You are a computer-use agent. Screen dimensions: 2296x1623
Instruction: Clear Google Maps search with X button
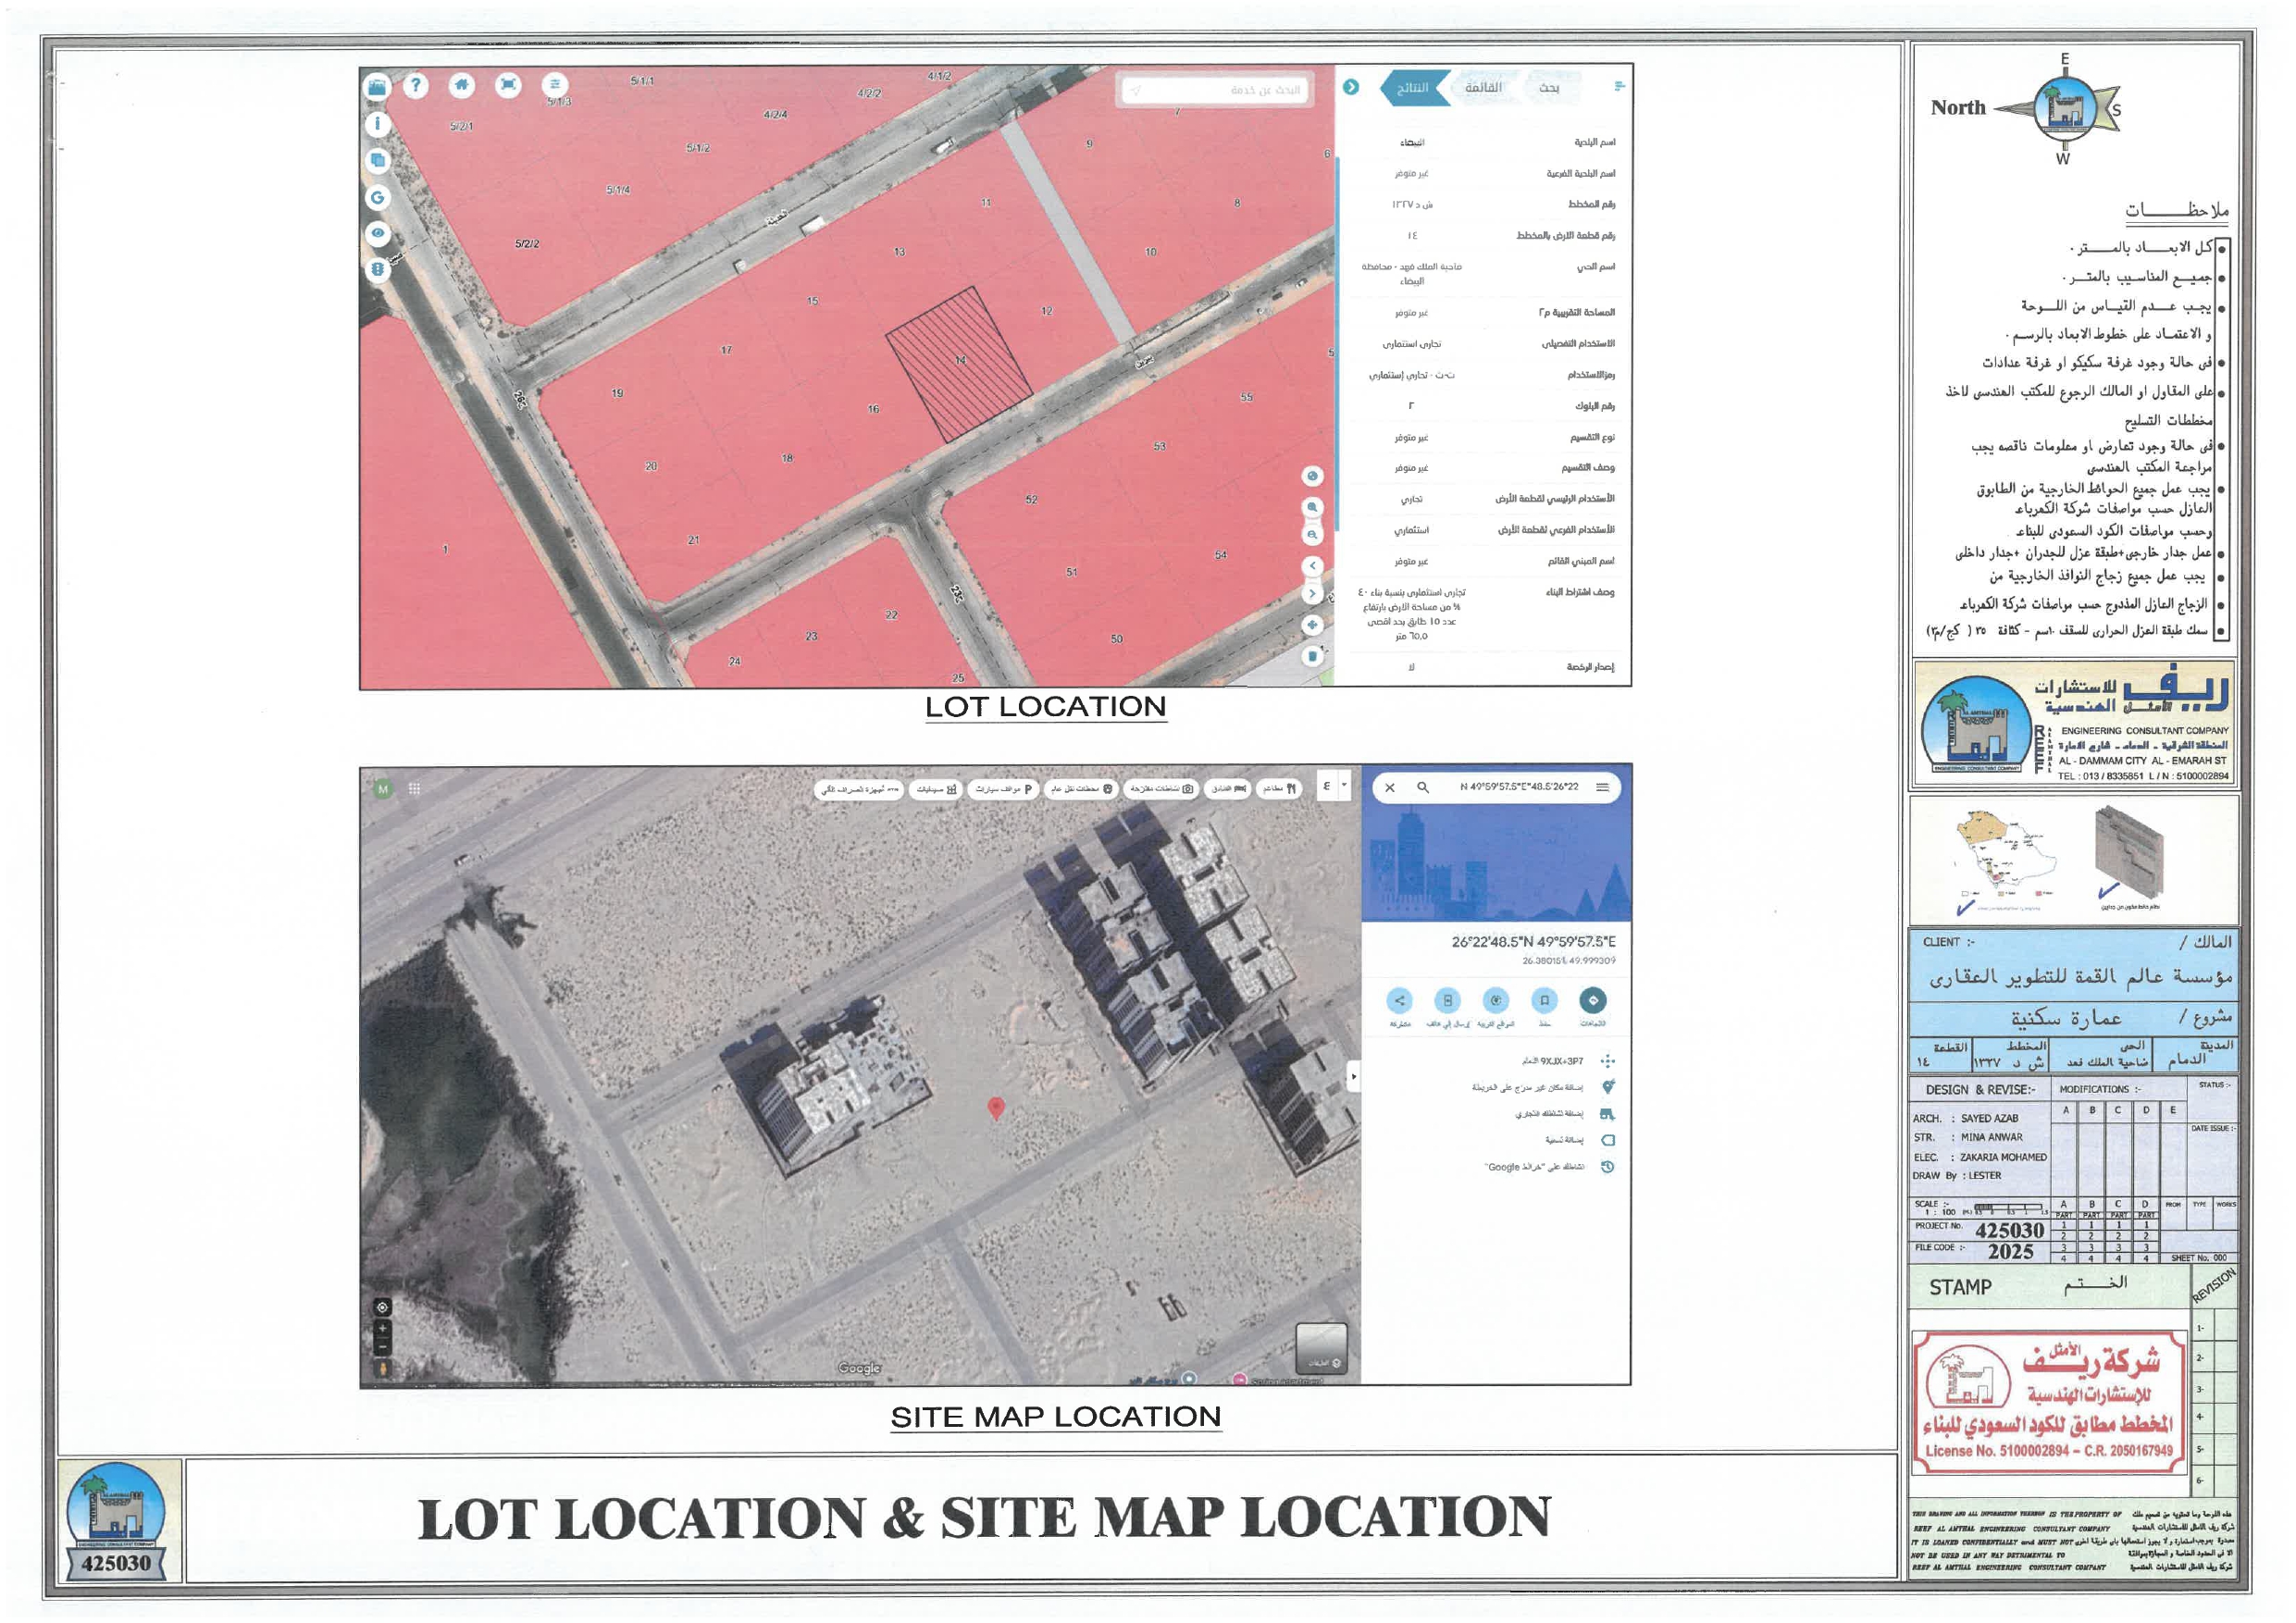[1390, 788]
